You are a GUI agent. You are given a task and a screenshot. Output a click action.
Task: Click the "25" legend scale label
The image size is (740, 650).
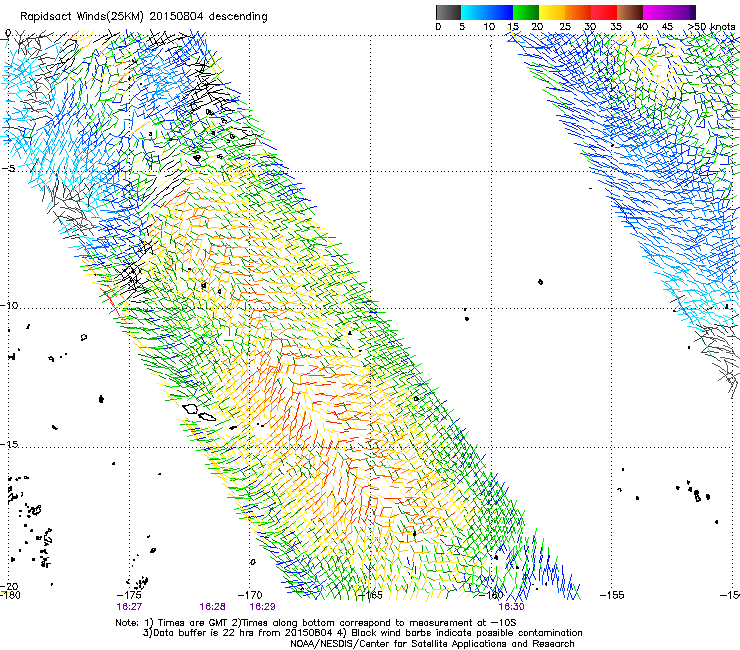pyautogui.click(x=565, y=27)
